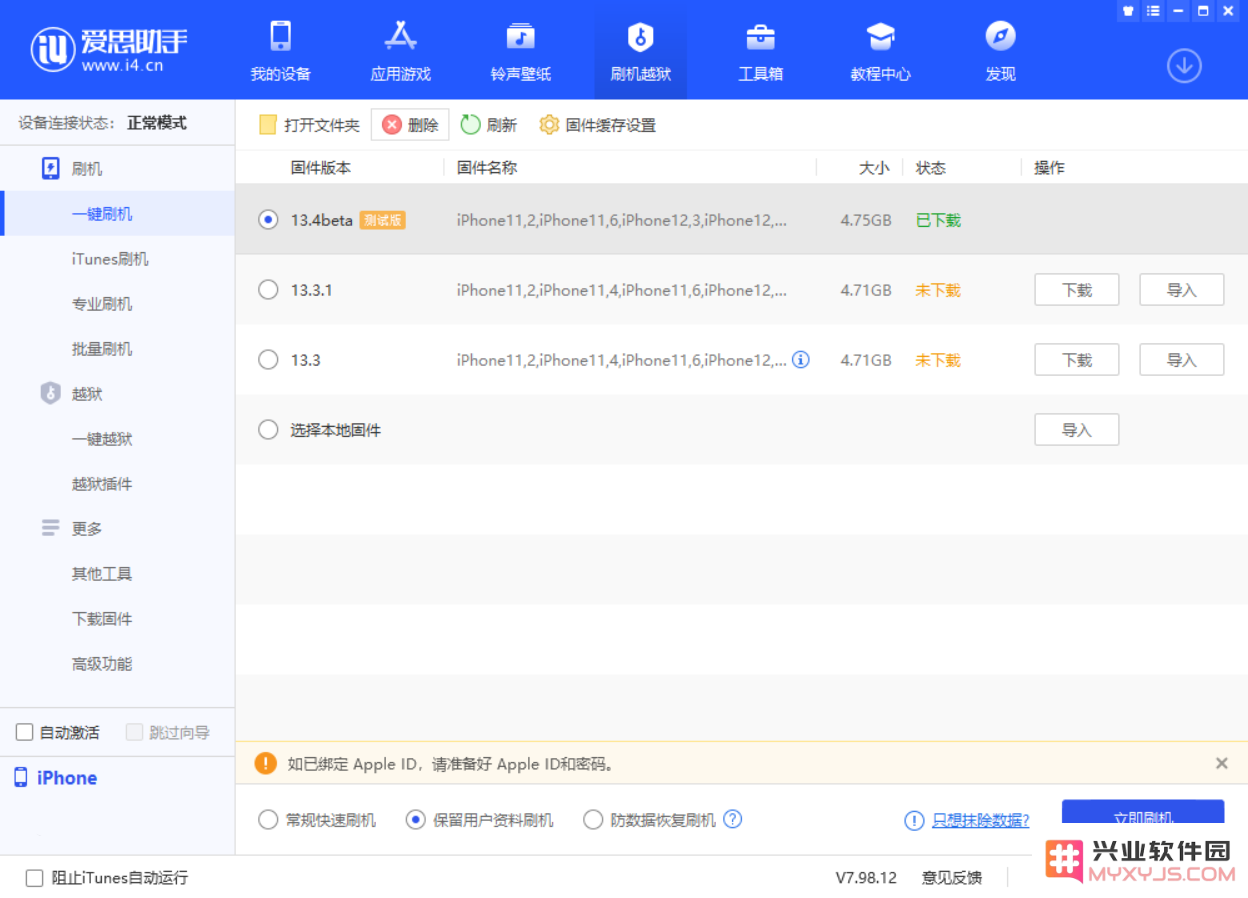Click 未下载 status in 13.3.1 row

coord(938,290)
